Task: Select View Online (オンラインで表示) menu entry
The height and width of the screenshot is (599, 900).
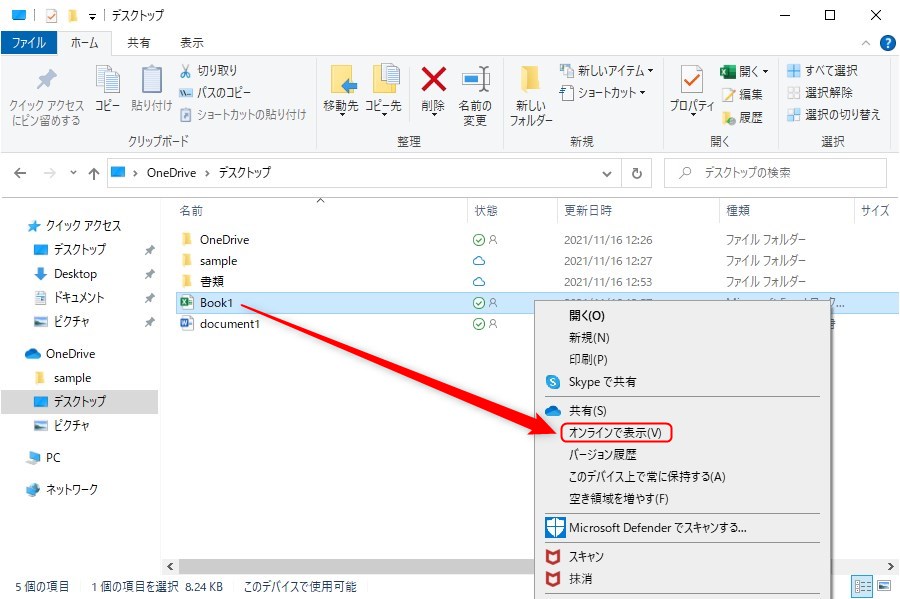Action: (x=615, y=433)
